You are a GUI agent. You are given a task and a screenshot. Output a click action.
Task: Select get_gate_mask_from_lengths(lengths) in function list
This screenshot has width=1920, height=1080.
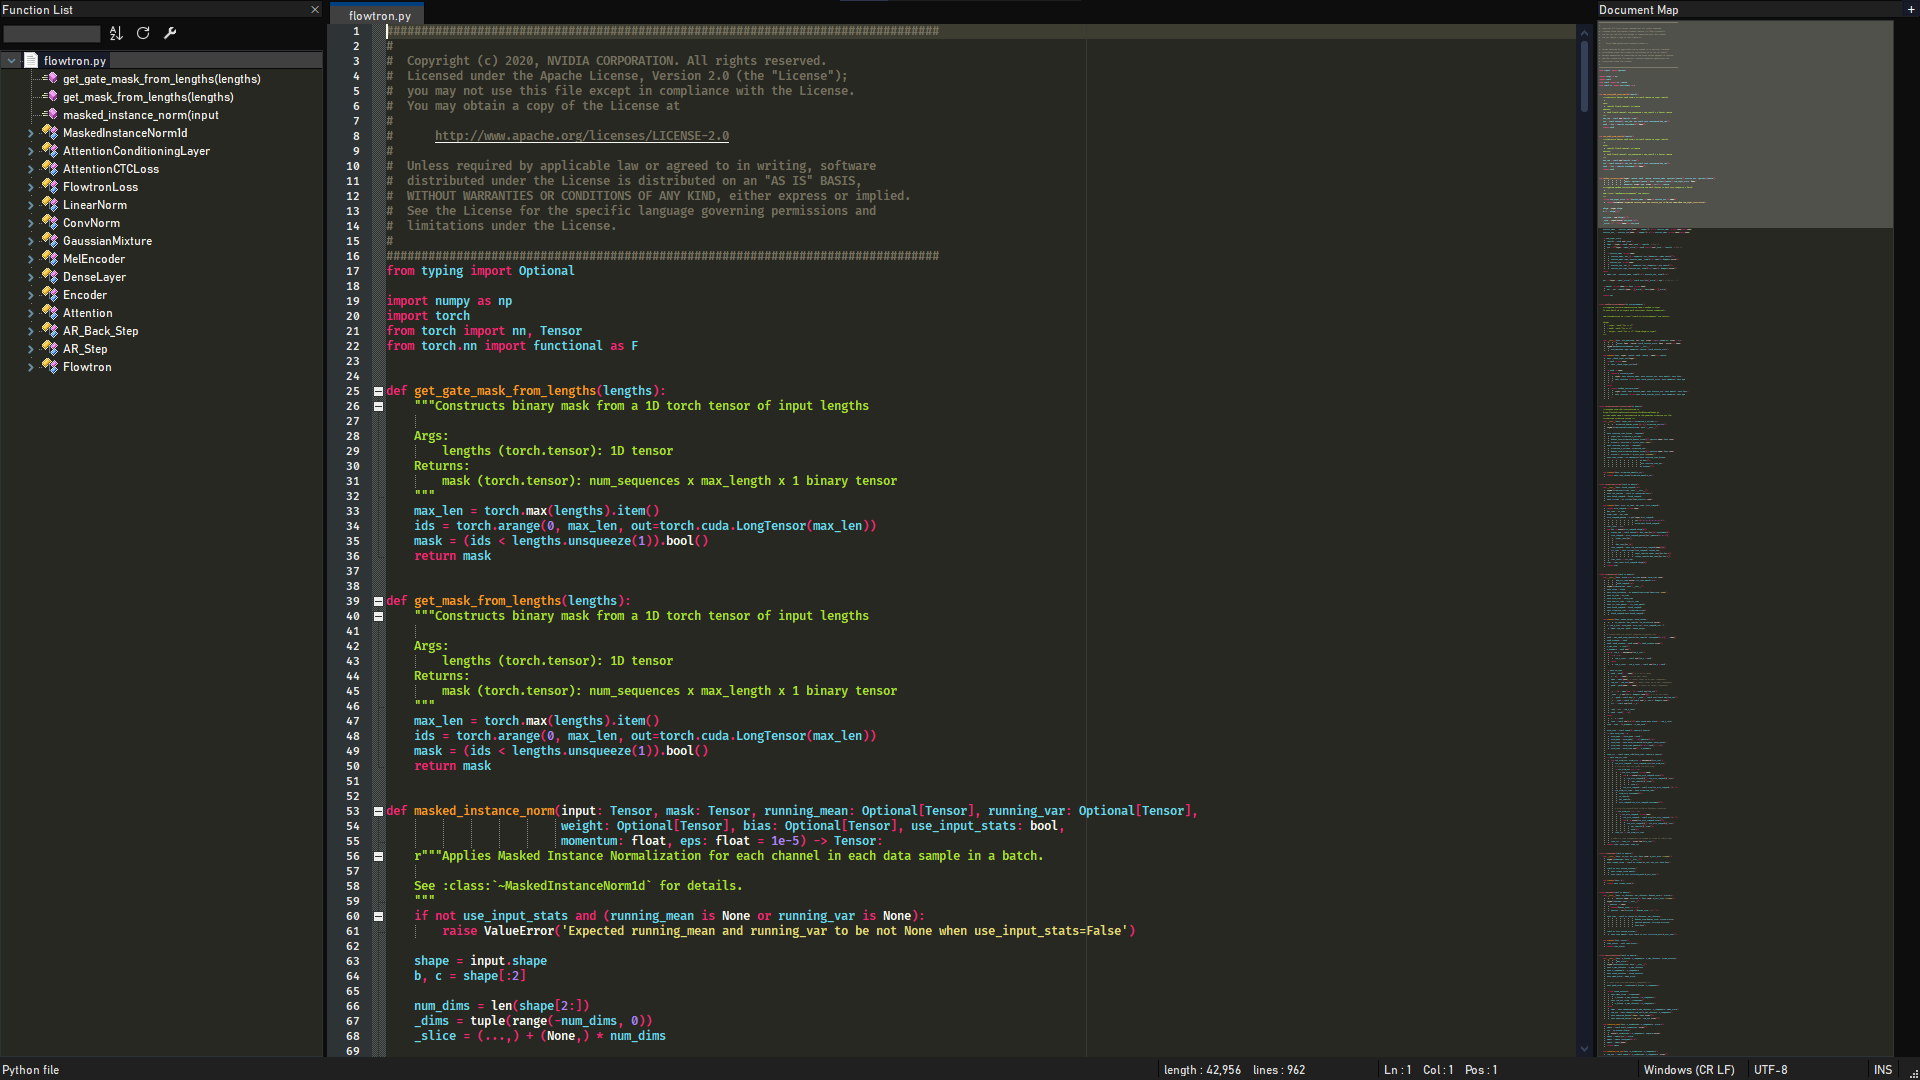tap(161, 79)
